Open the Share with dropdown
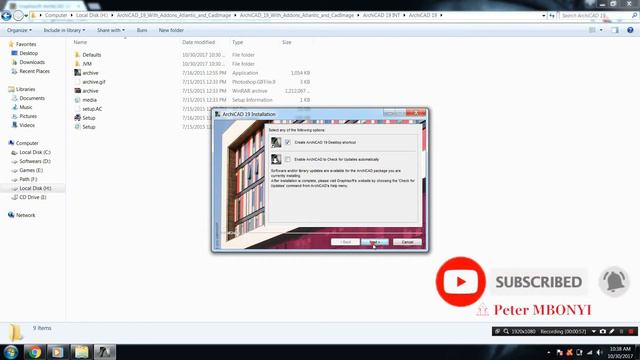 (x=111, y=30)
